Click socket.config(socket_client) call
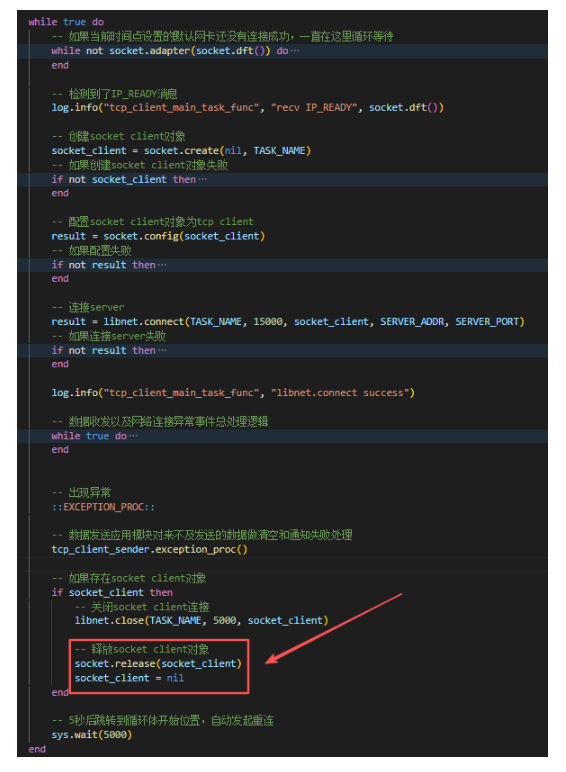 point(184,236)
